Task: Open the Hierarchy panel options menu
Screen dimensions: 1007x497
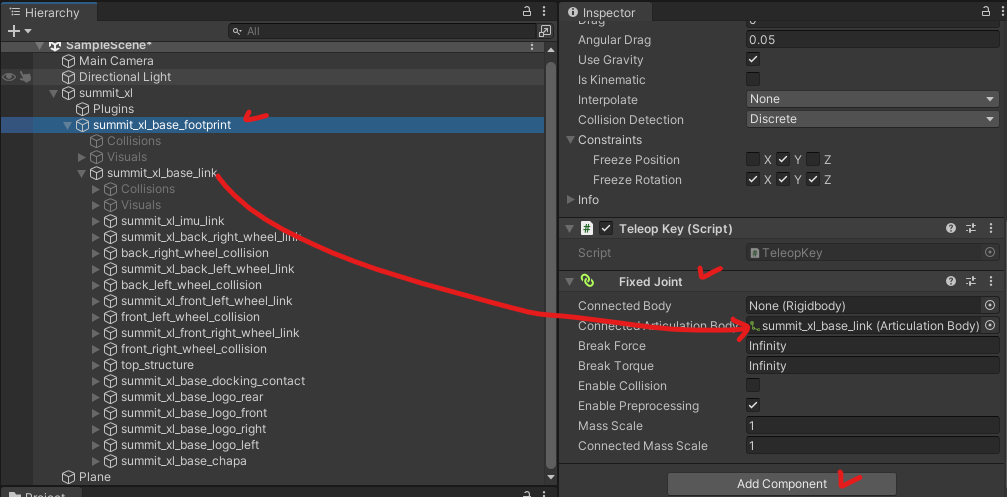Action: click(x=545, y=12)
